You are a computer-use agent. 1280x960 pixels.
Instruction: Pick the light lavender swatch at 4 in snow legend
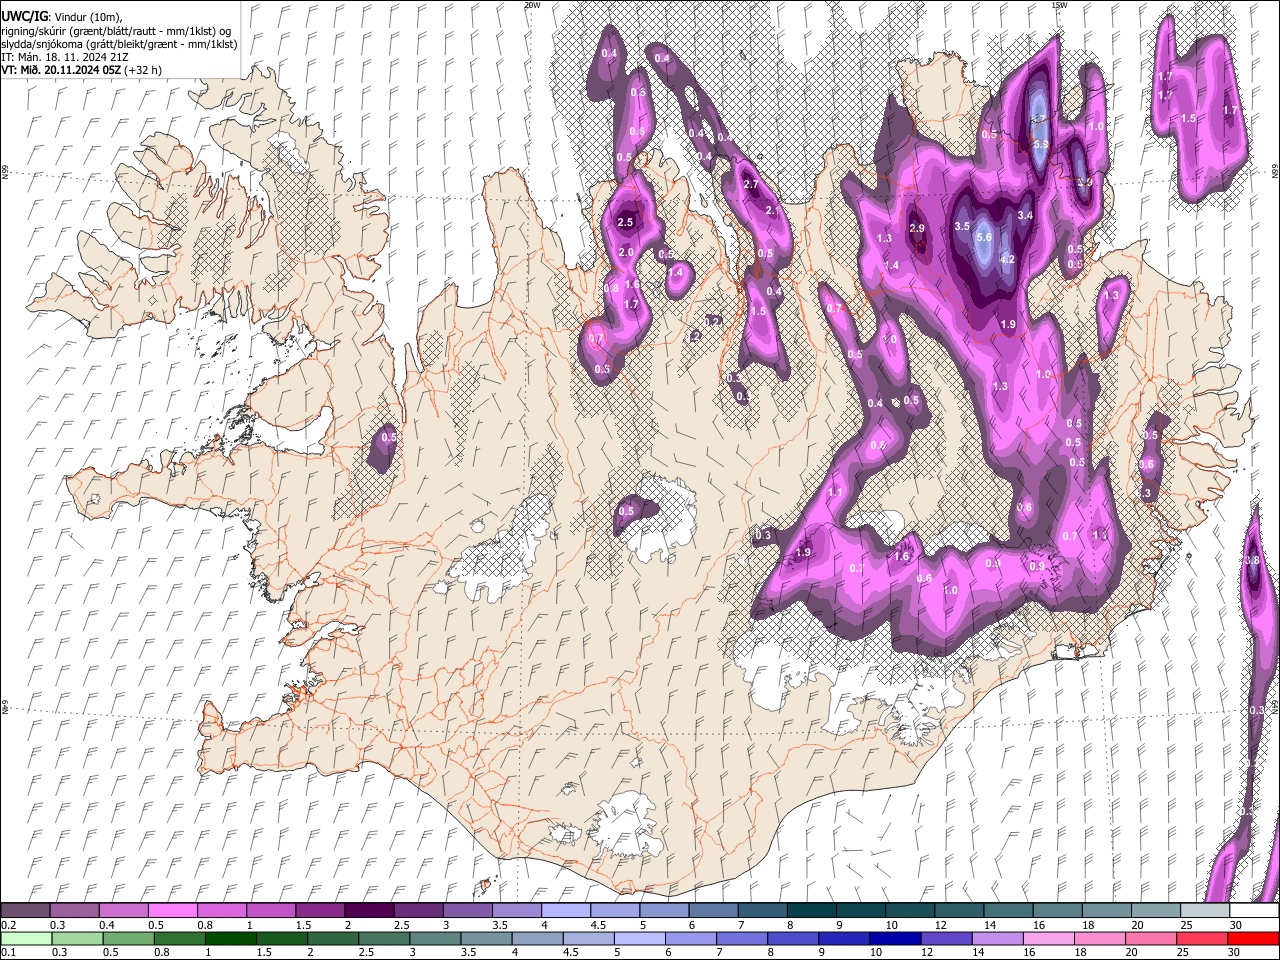(x=565, y=910)
